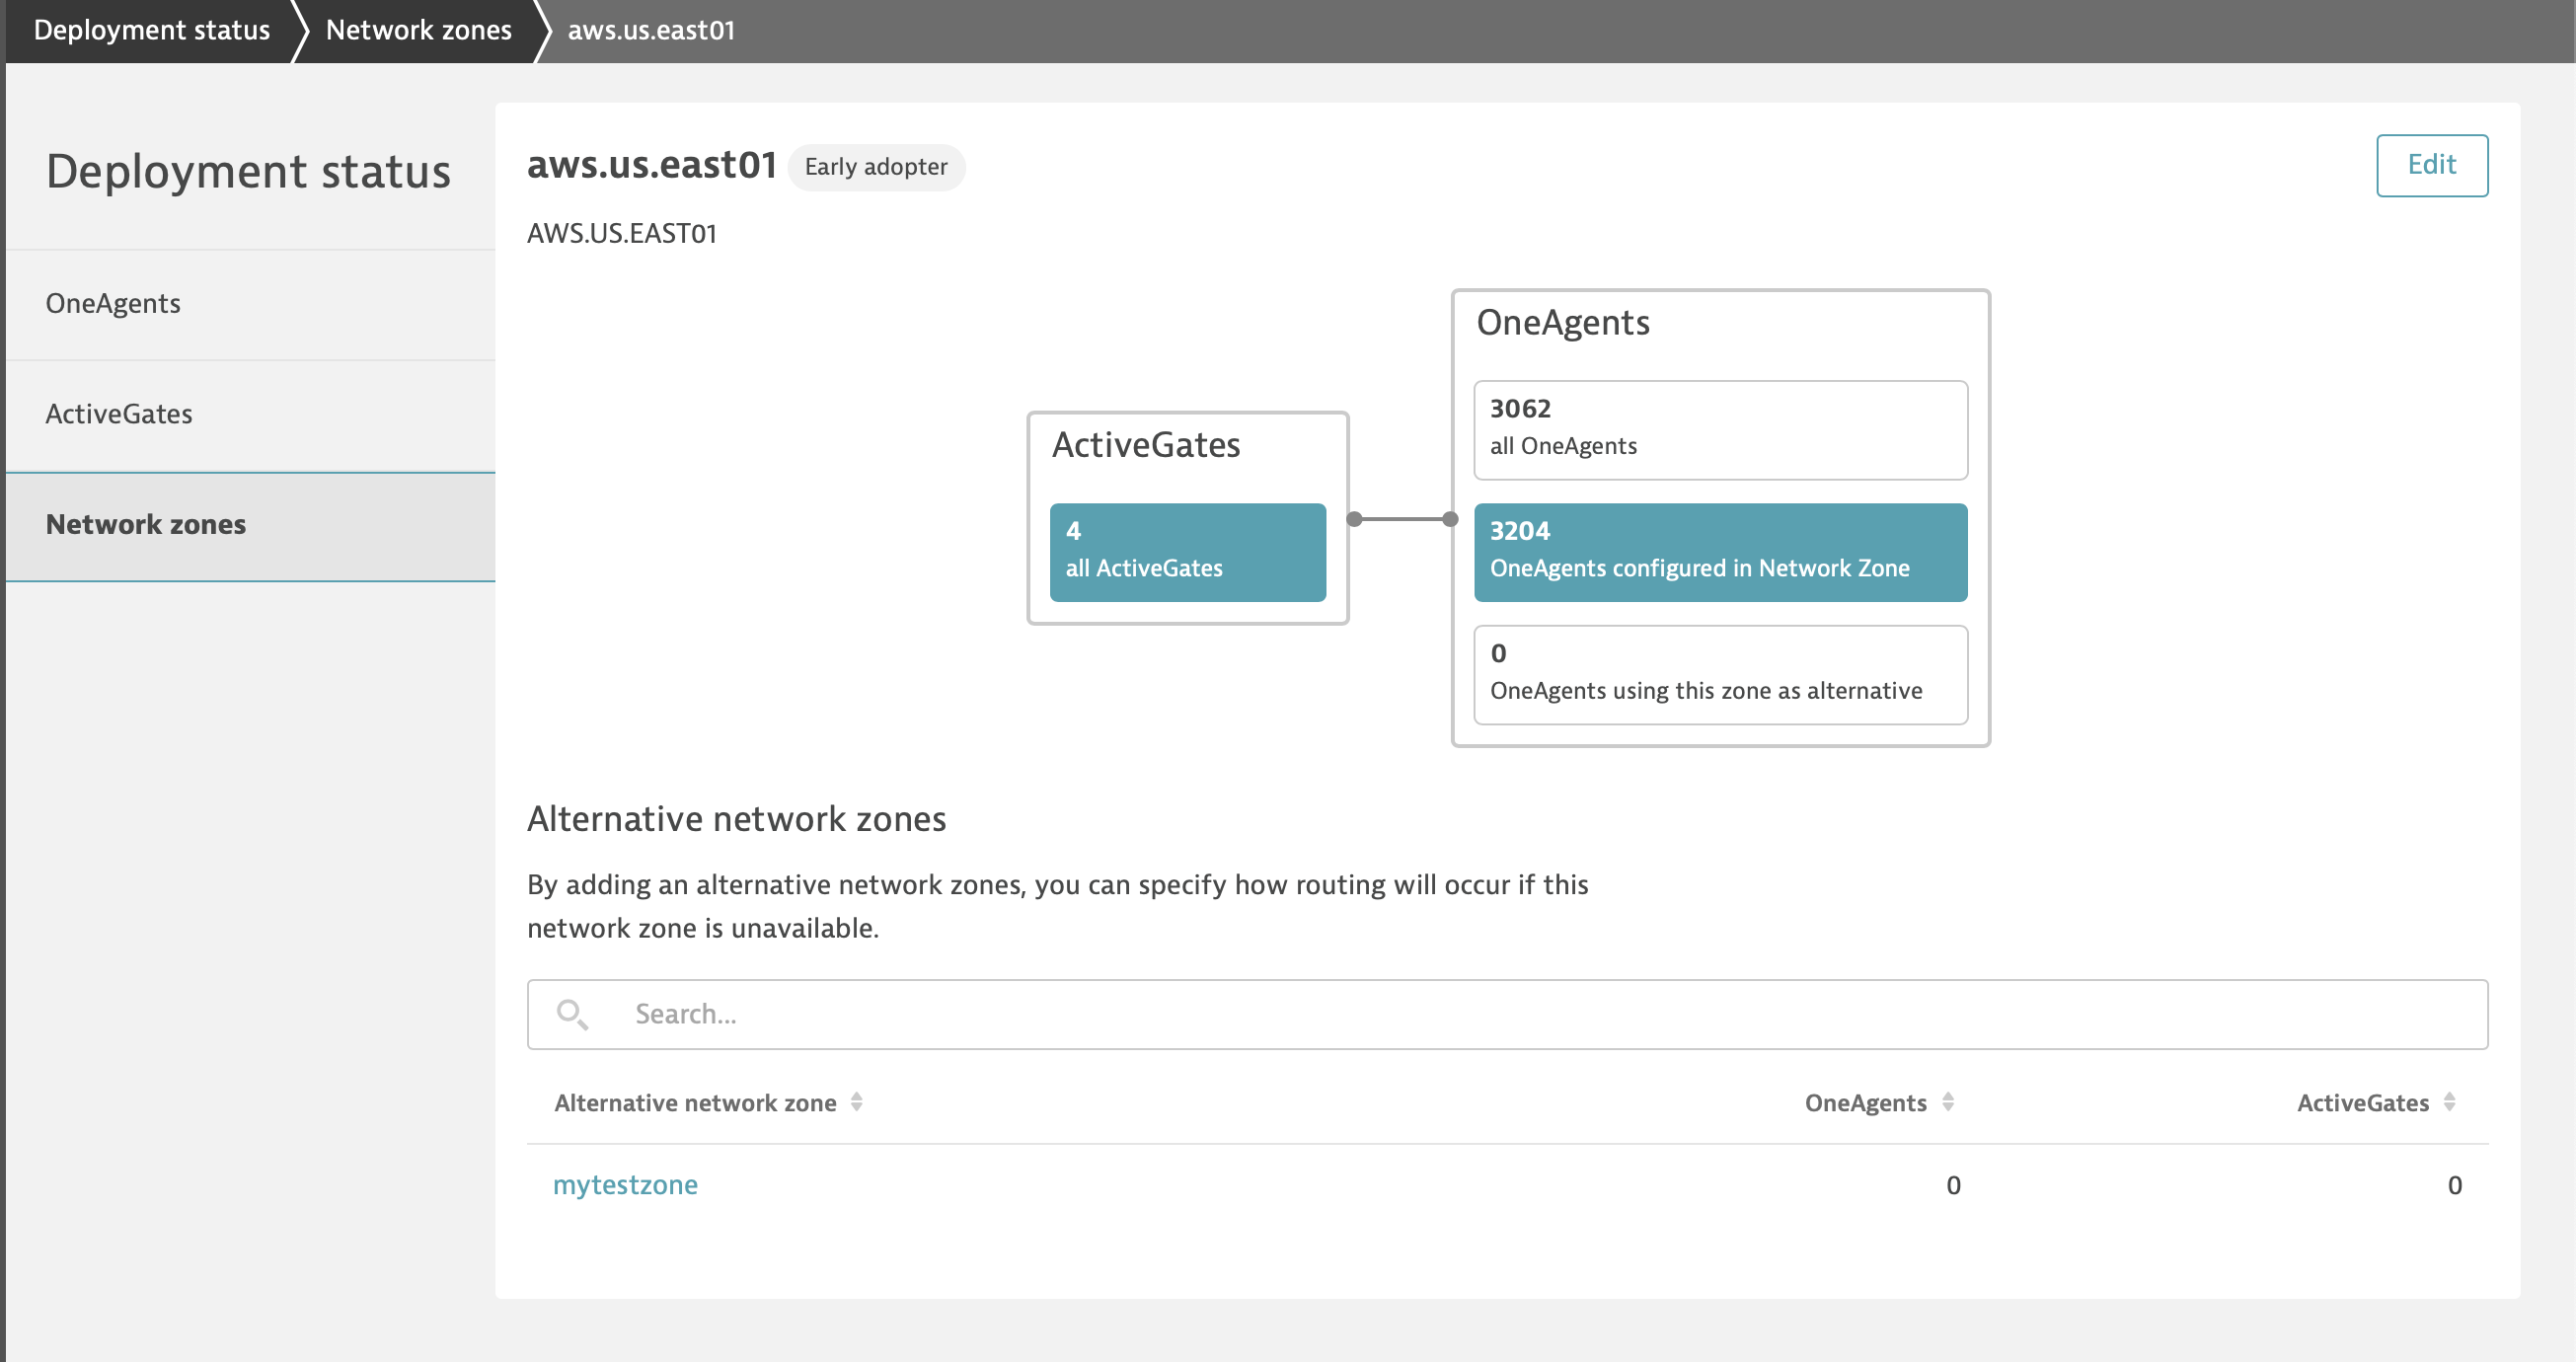Select Network zones sidebar item
The height and width of the screenshot is (1362, 2576).
[250, 525]
